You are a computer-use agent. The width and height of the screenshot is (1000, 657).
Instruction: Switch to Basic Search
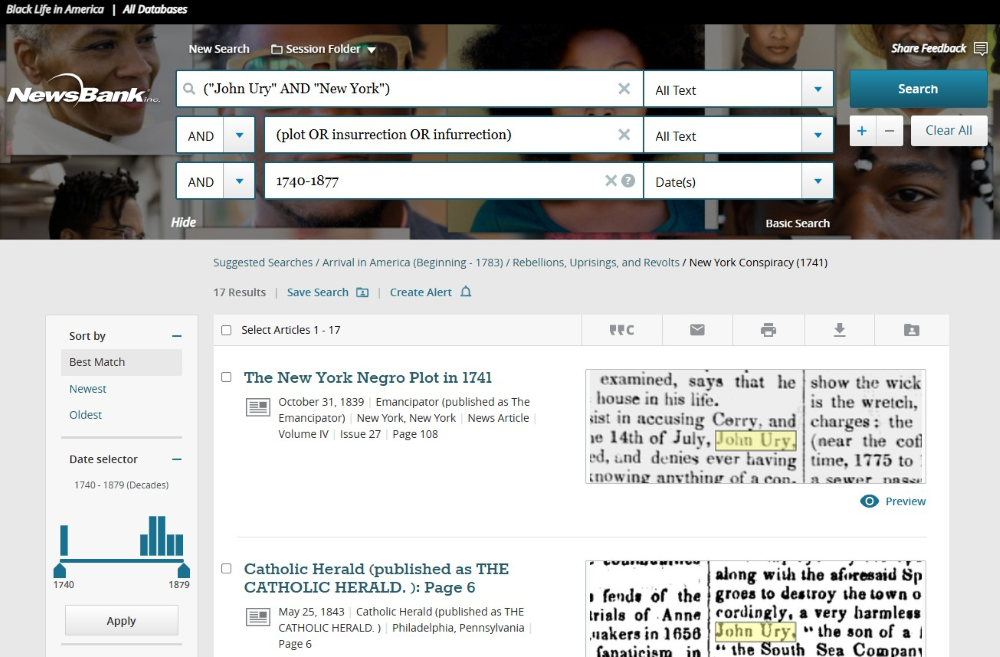coord(797,223)
